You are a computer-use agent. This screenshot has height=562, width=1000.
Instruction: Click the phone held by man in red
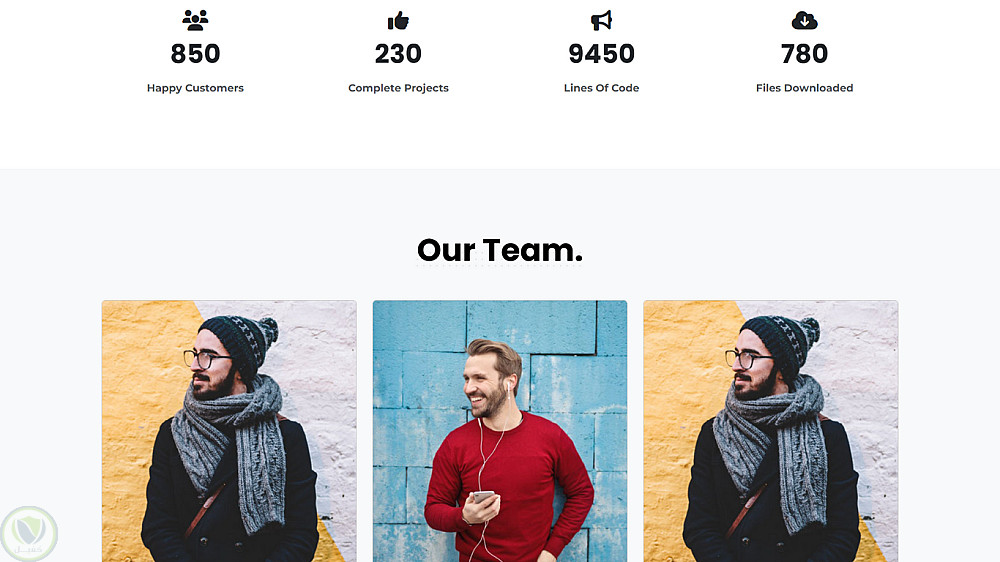(x=483, y=497)
